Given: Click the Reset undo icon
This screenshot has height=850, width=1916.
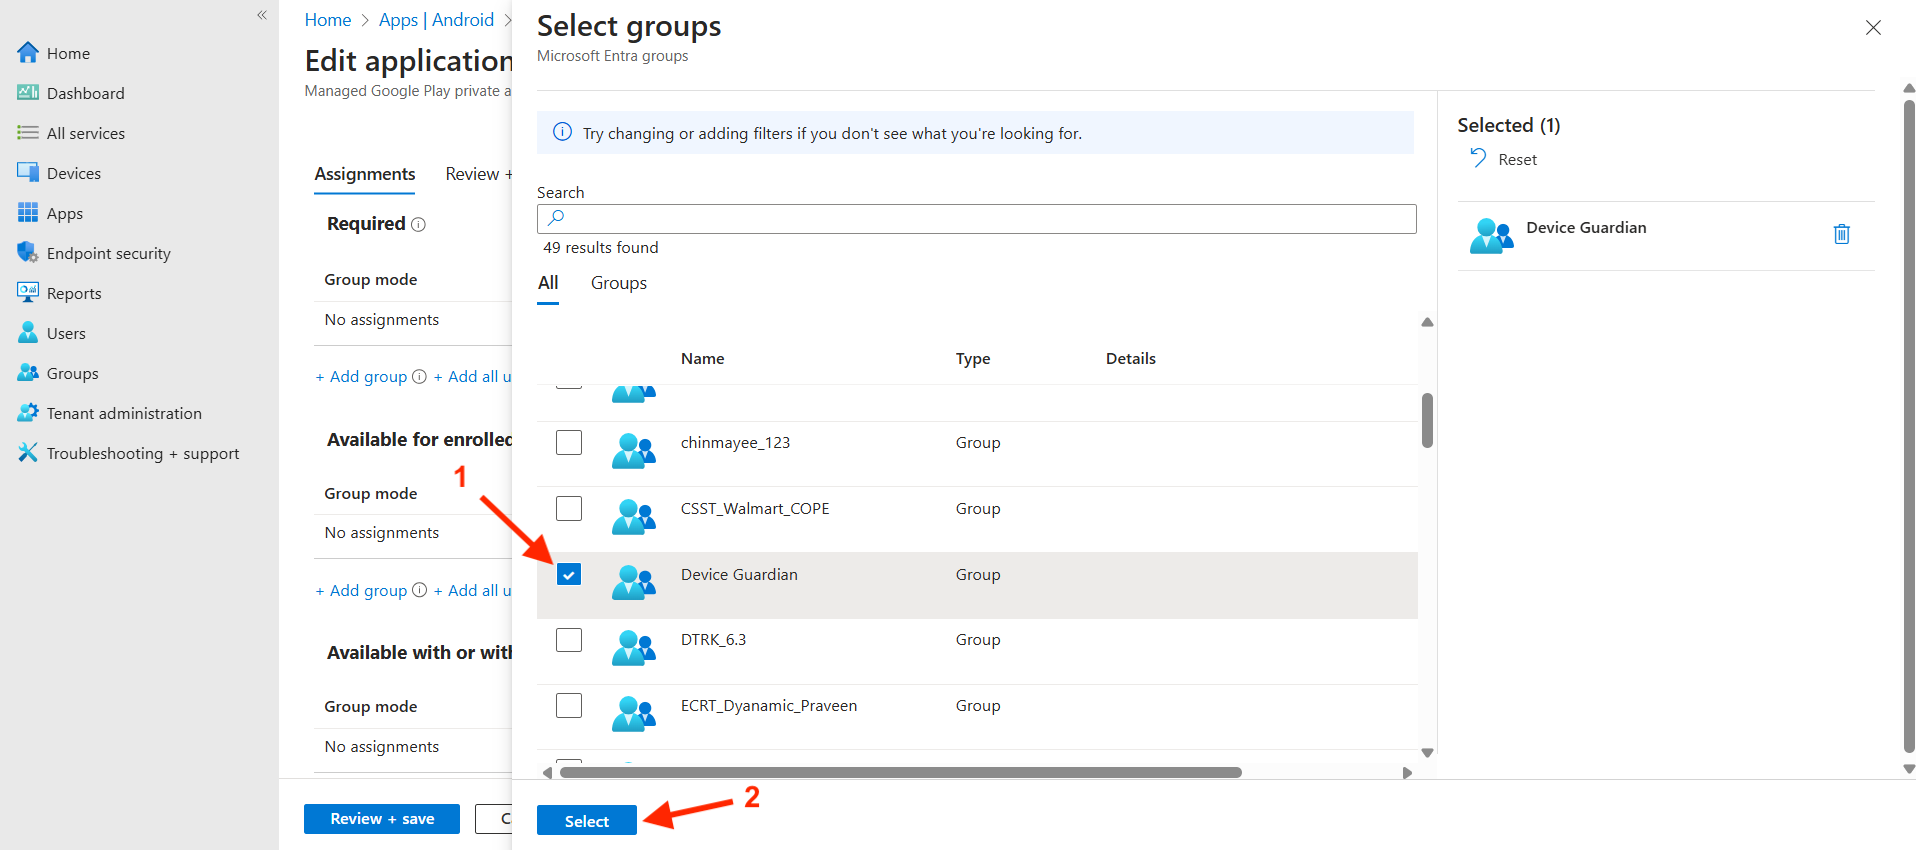Looking at the screenshot, I should [x=1478, y=159].
